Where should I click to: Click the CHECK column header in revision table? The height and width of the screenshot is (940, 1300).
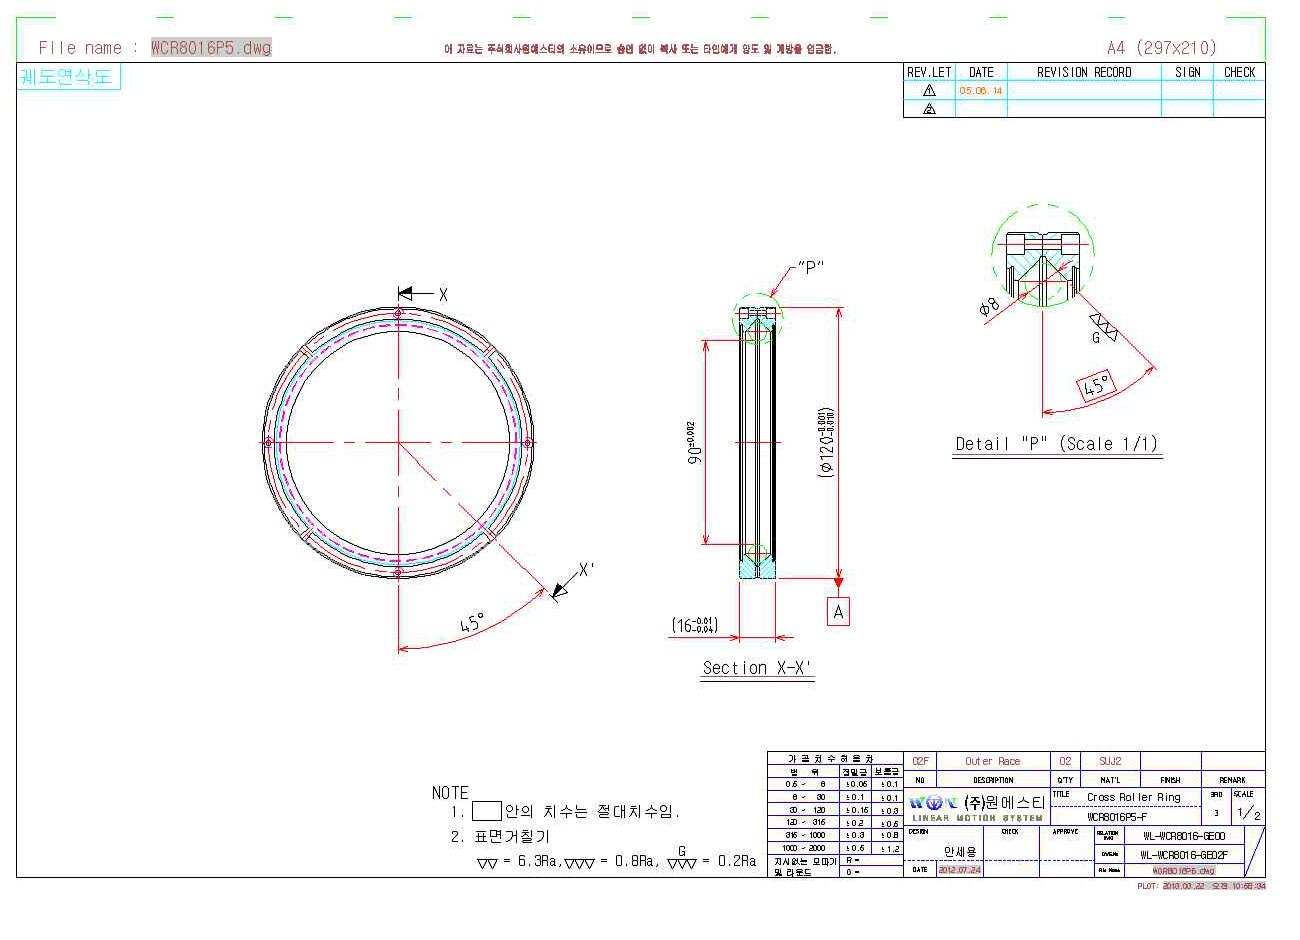[x=1239, y=72]
